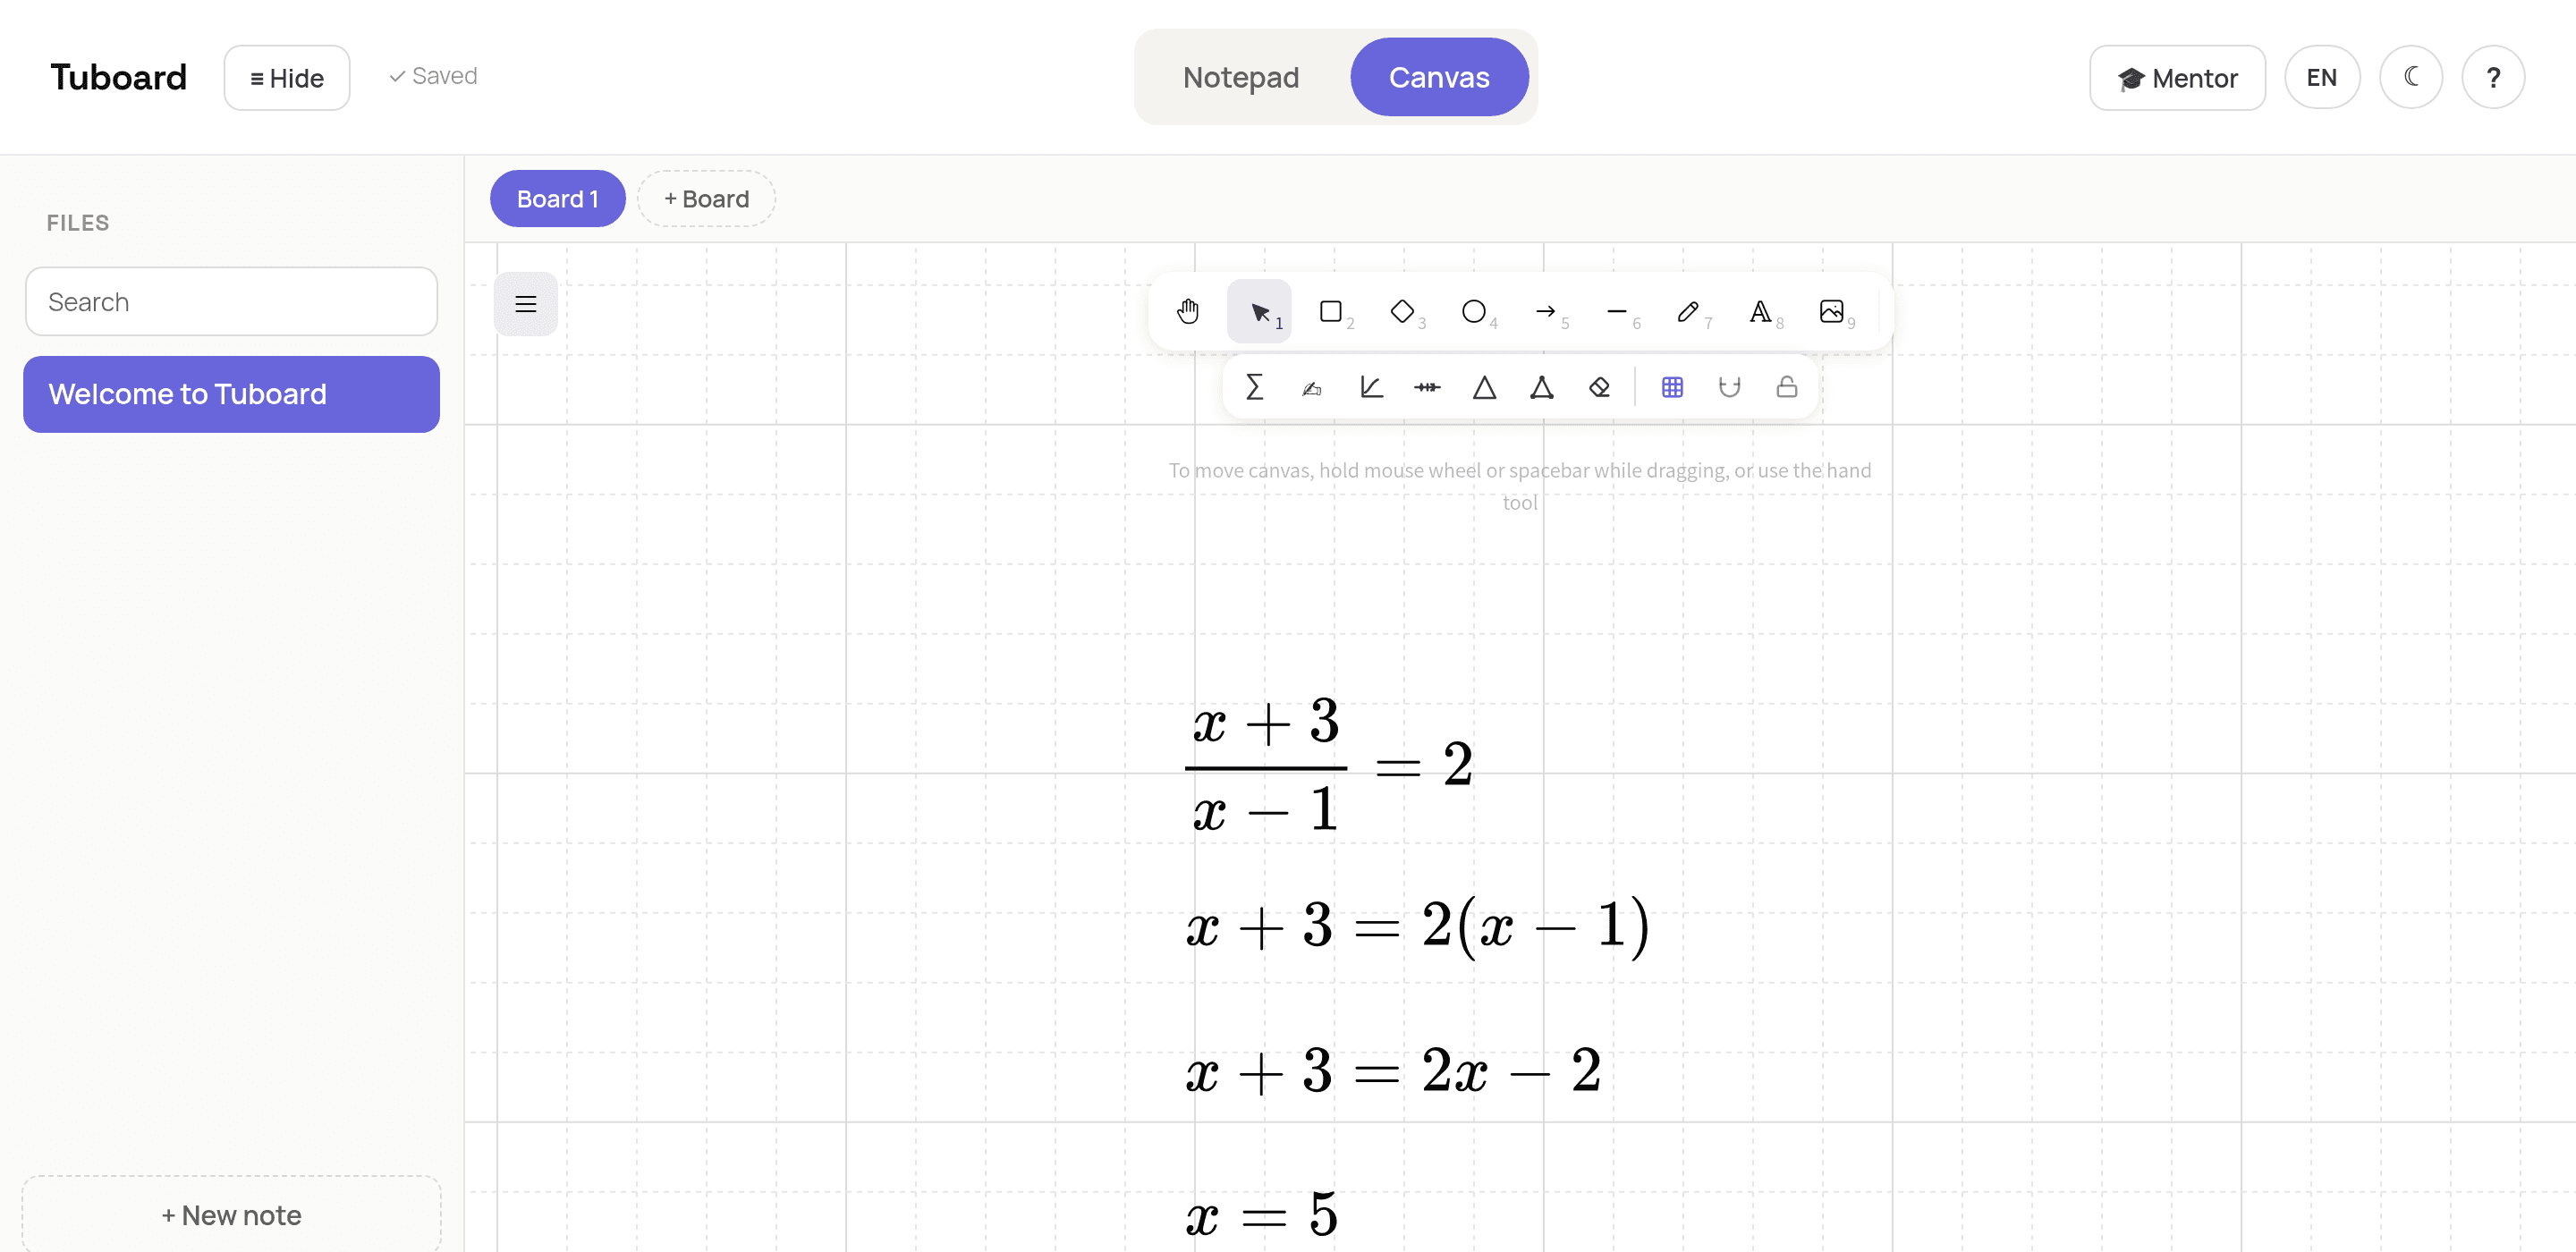Screen dimensions: 2576x1252
Task: Select the Hand pan tool
Action: click(x=1188, y=311)
